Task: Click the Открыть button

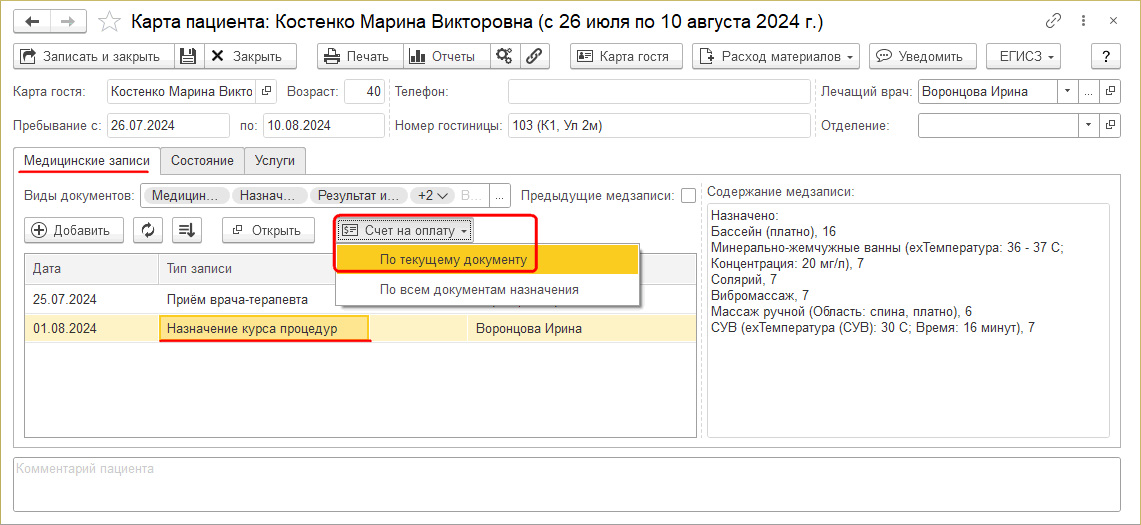Action: 268,230
